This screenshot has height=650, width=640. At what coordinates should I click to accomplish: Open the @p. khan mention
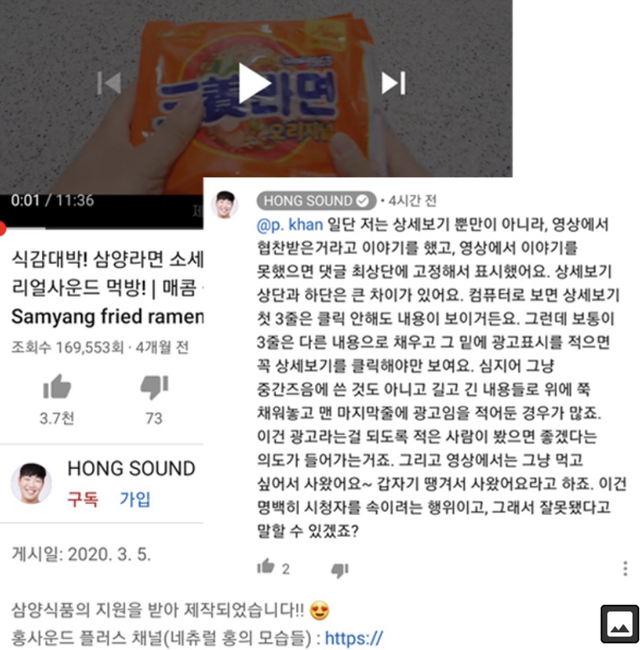pos(290,225)
